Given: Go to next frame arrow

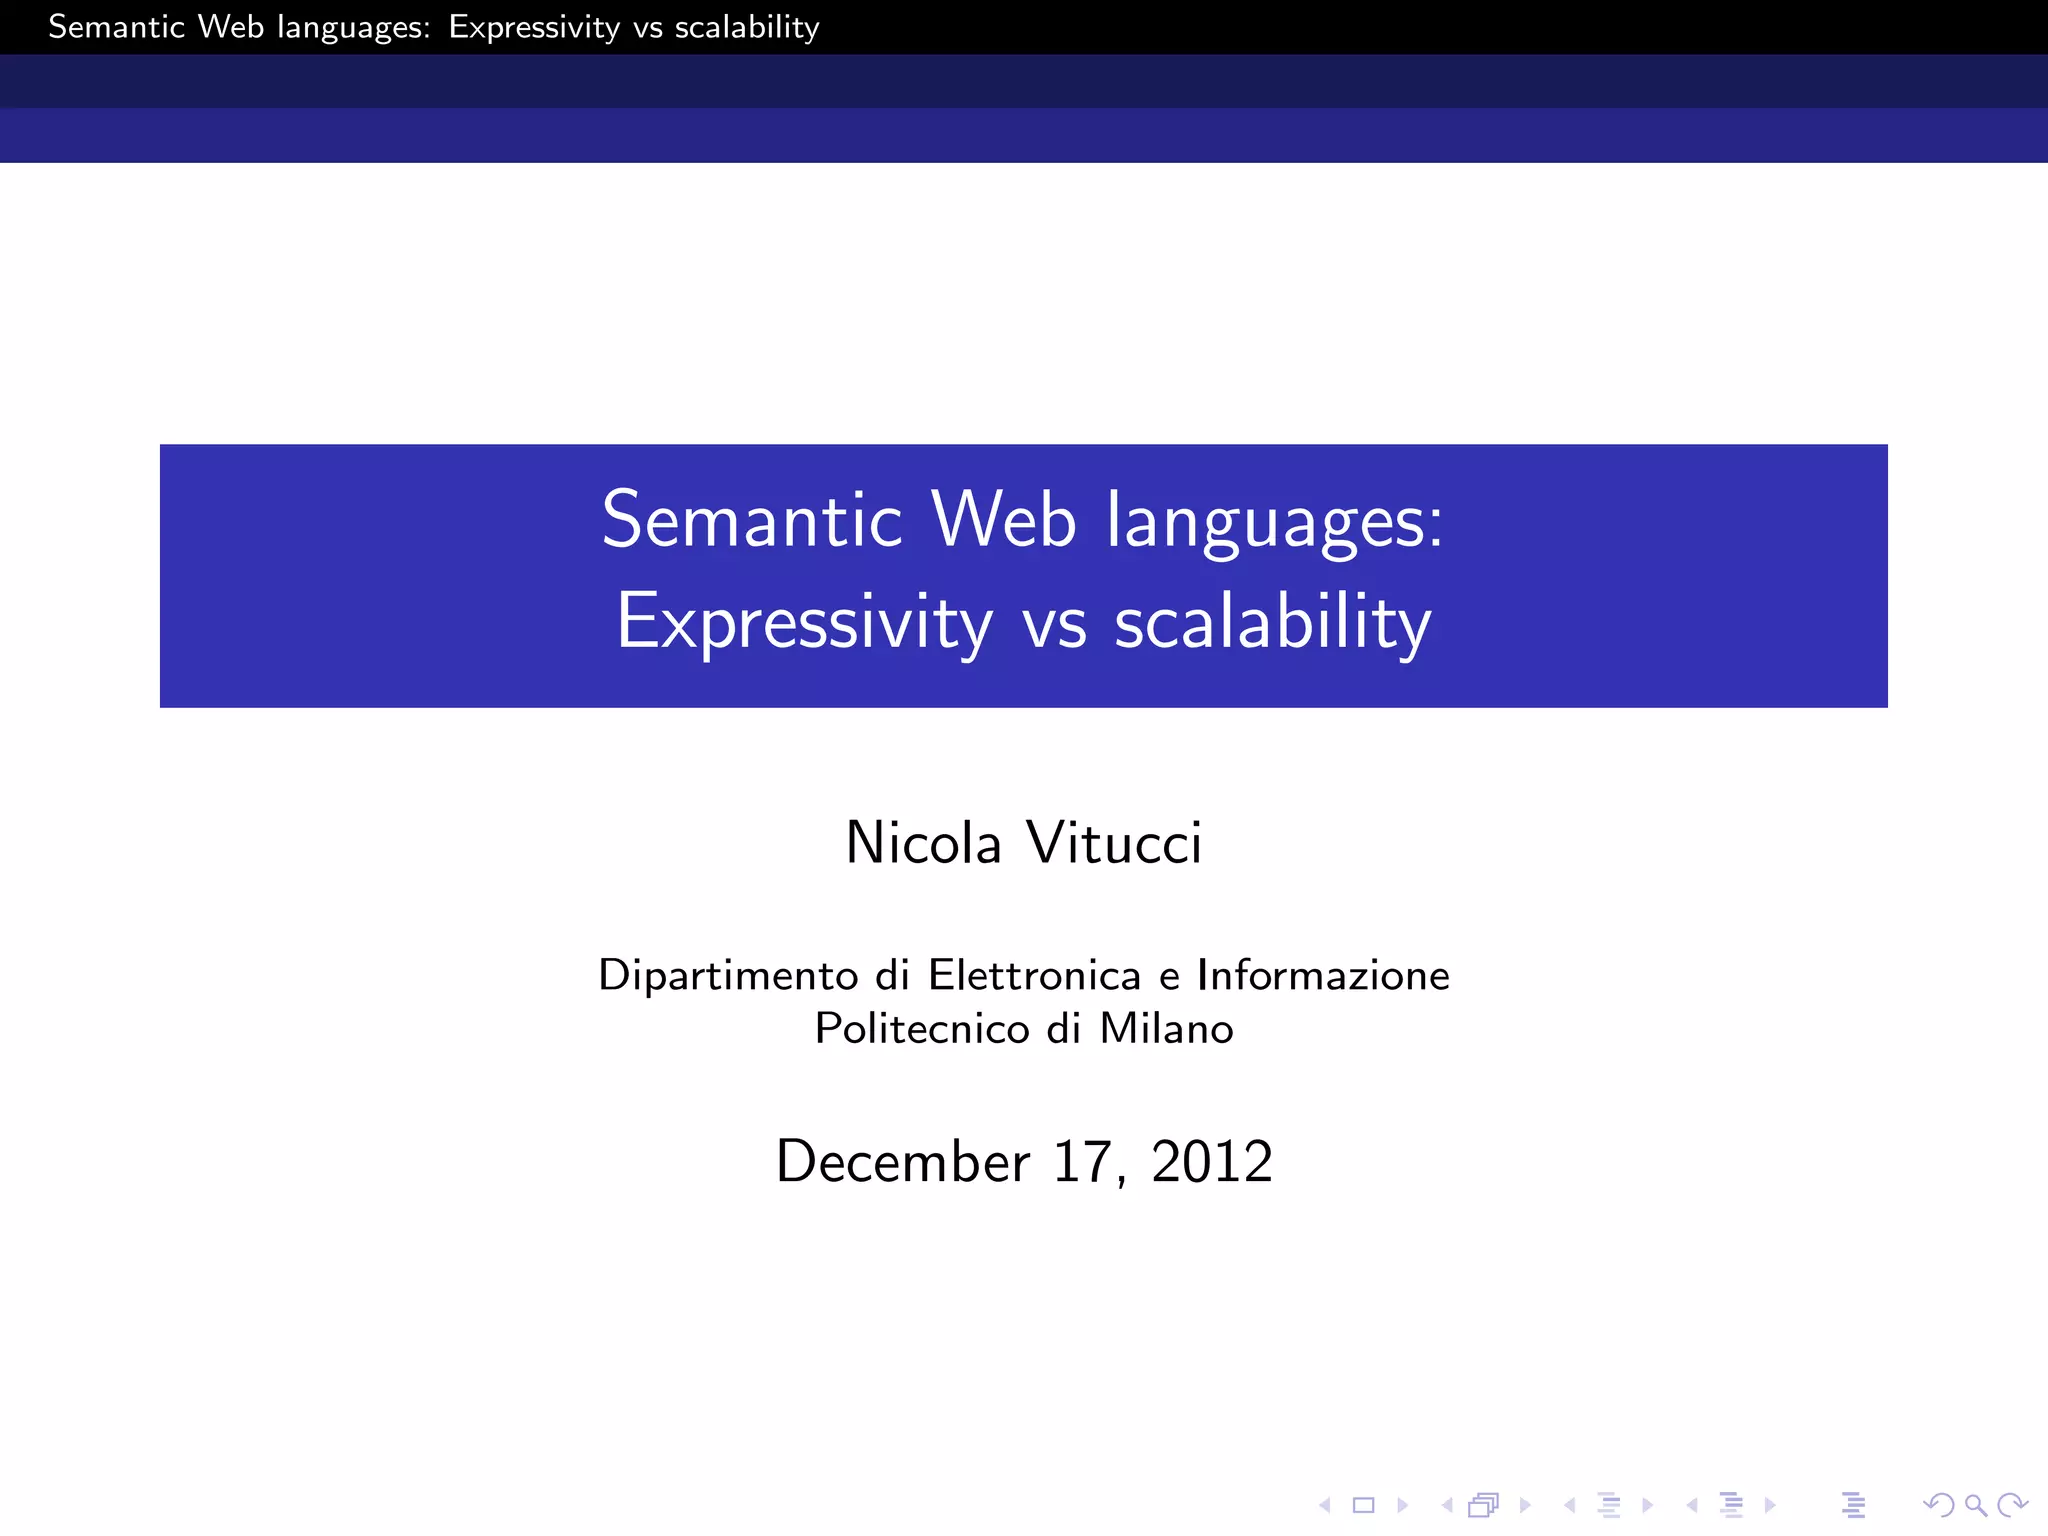Looking at the screenshot, I should (x=1525, y=1505).
